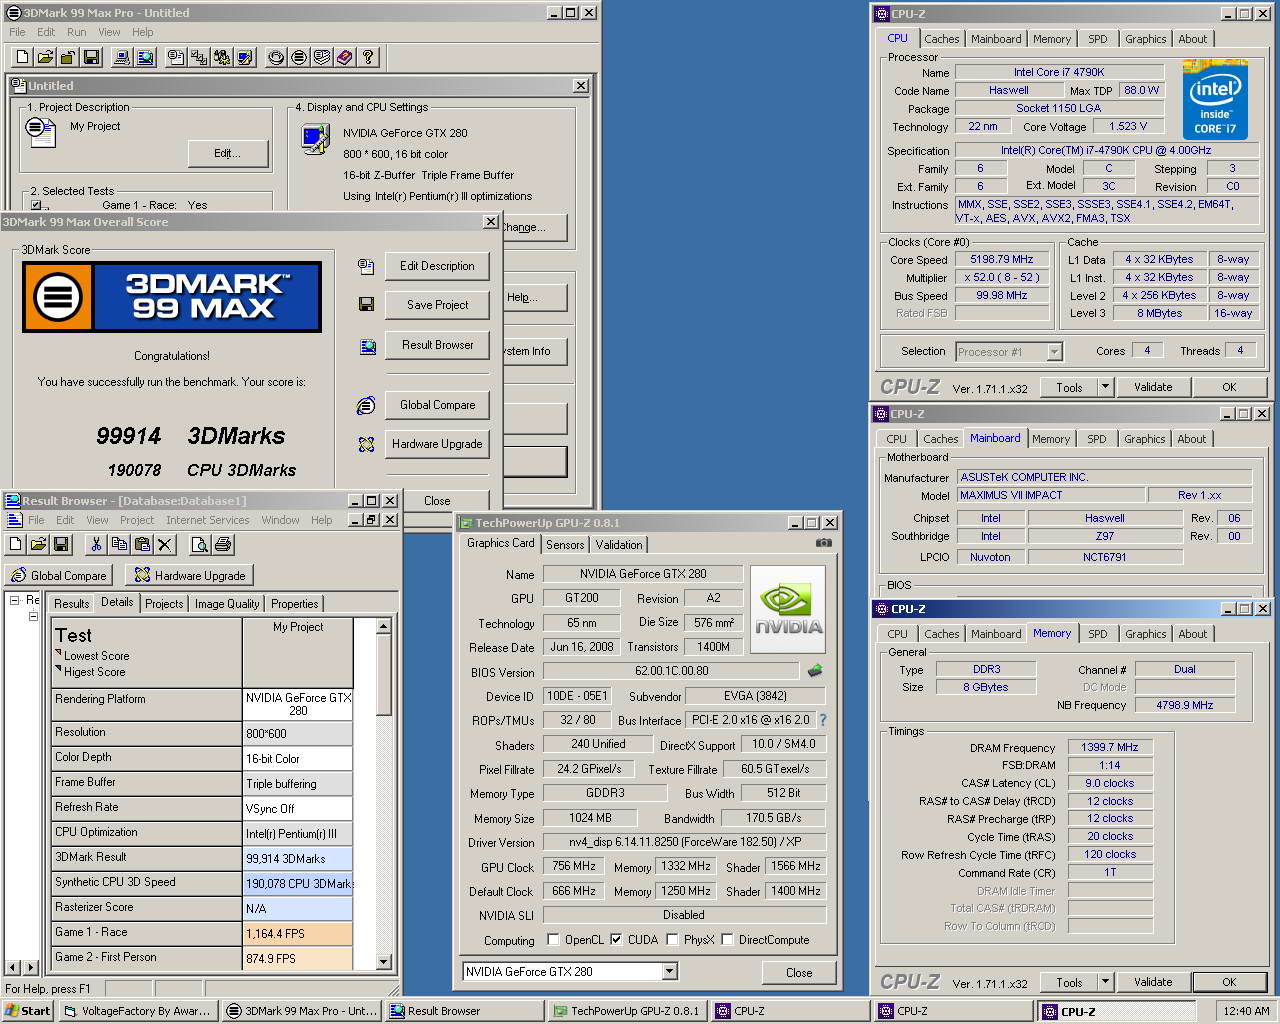Click Save floppy icon in 3DMark toolbar
Image resolution: width=1280 pixels, height=1024 pixels.
[x=91, y=57]
